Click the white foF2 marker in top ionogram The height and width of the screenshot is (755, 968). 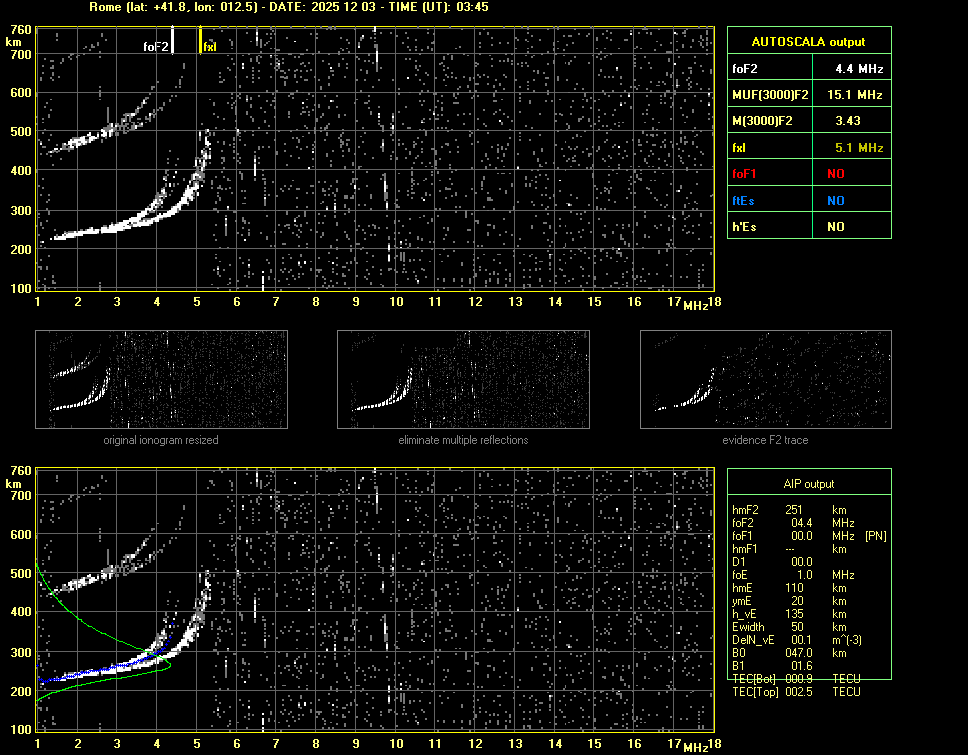172,40
